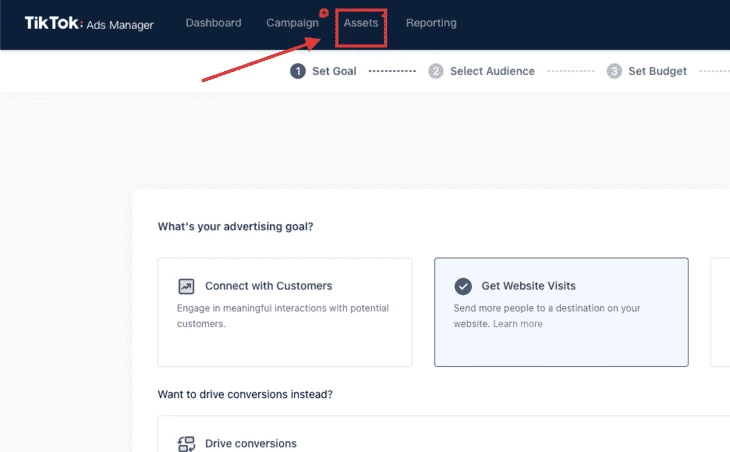Toggle the Get Website Visits checkmark

pyautogui.click(x=463, y=286)
